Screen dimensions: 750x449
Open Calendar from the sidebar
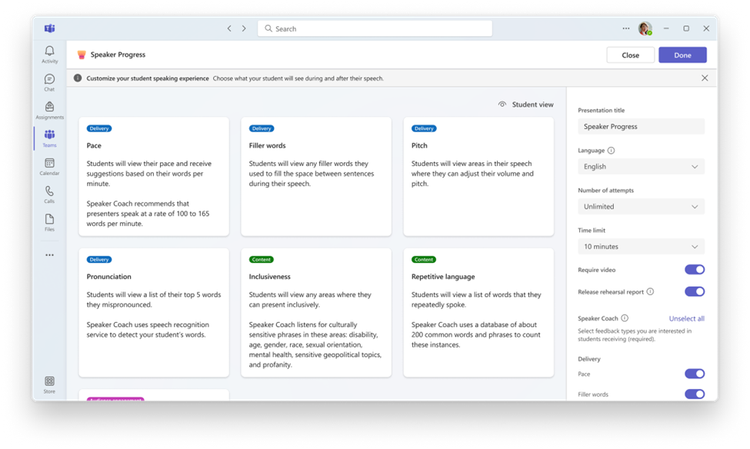click(49, 166)
